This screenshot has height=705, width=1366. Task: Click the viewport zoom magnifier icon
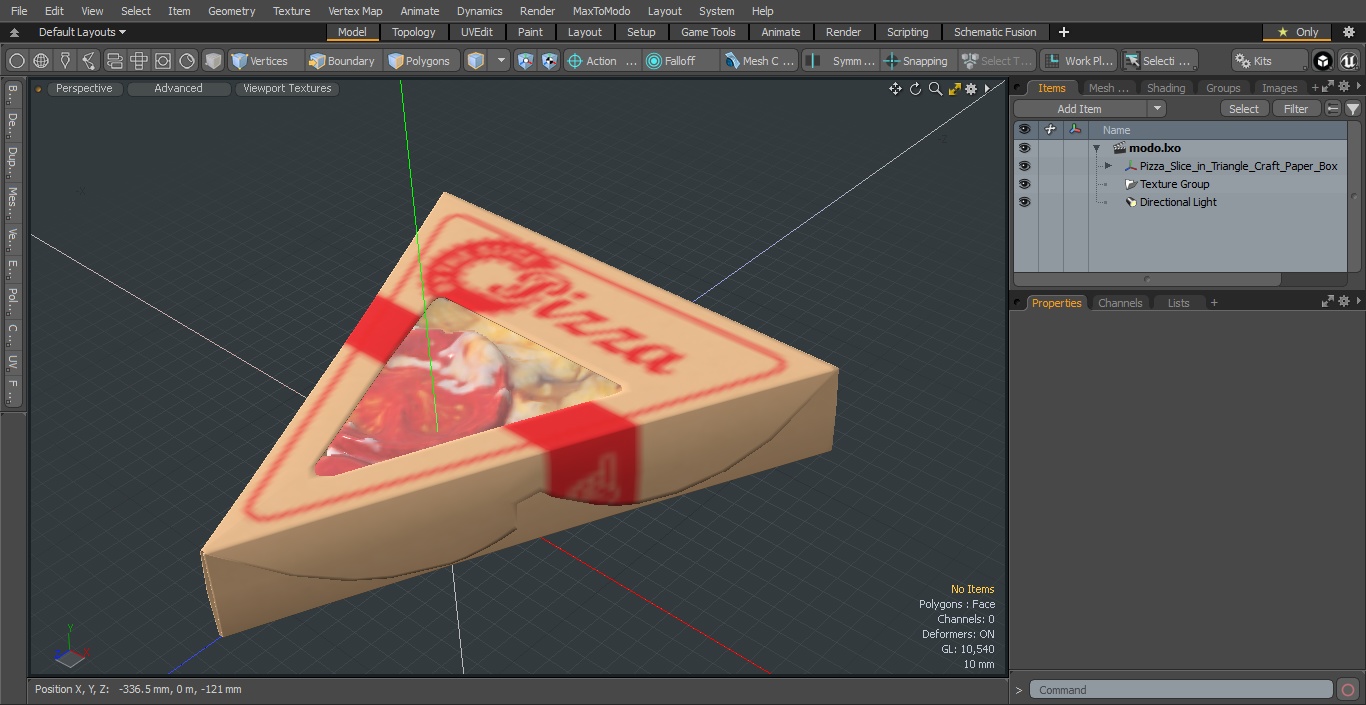(x=935, y=89)
